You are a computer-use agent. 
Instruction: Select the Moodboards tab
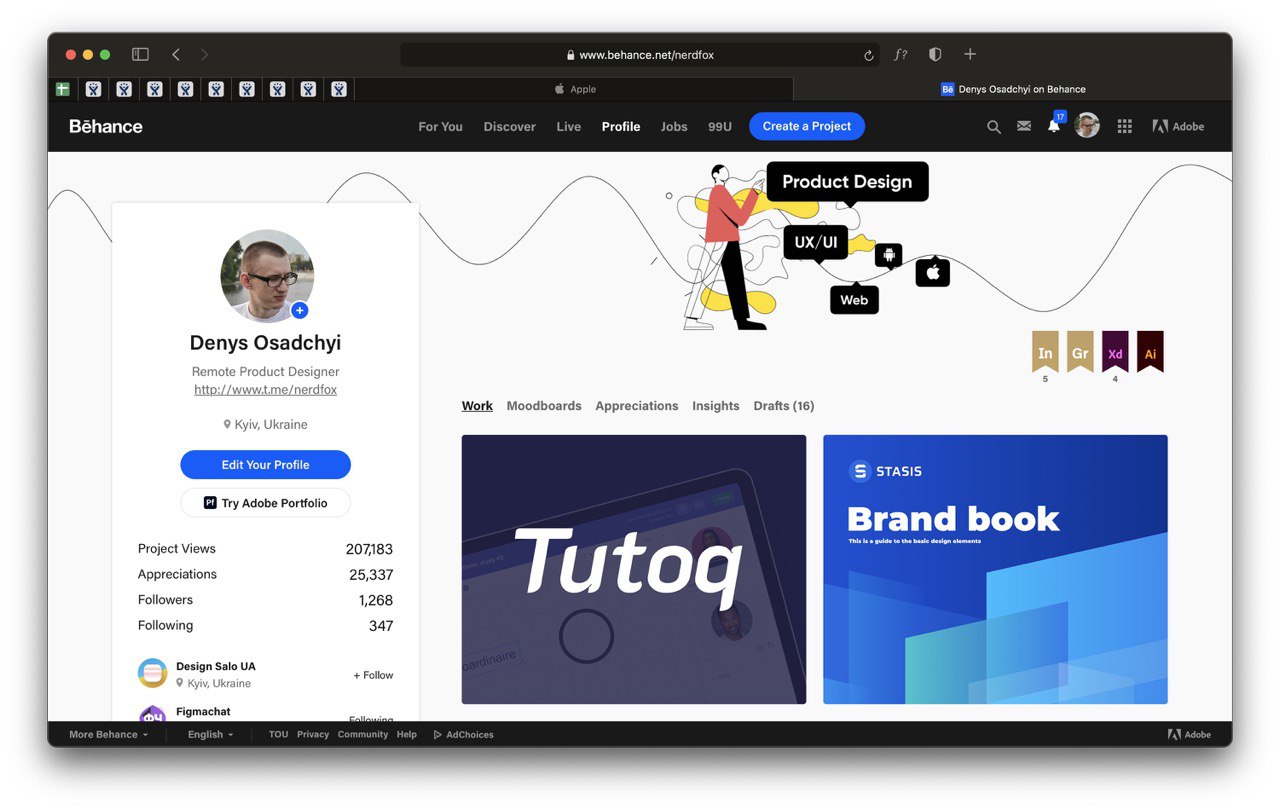click(x=544, y=406)
